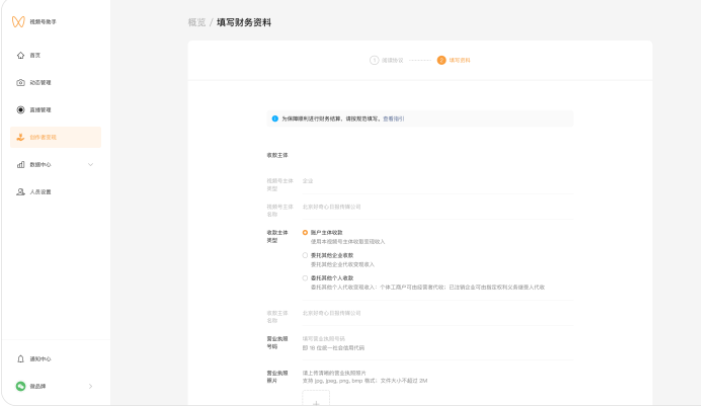This screenshot has width=701, height=408.
Task: Select the highlighted 创作者变现 sidebar item
Action: (55, 137)
